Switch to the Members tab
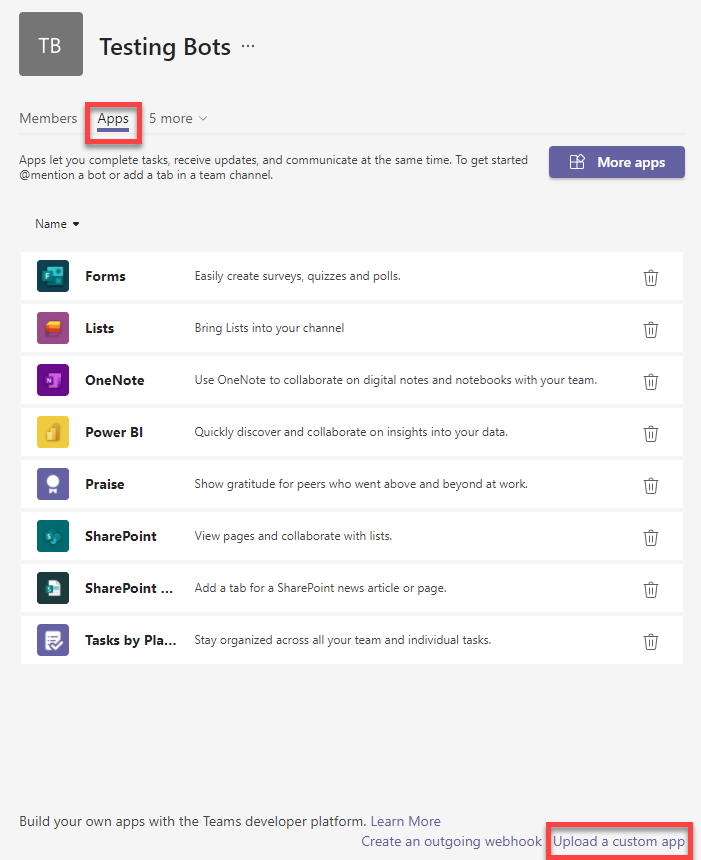This screenshot has height=860, width=701. pos(48,118)
